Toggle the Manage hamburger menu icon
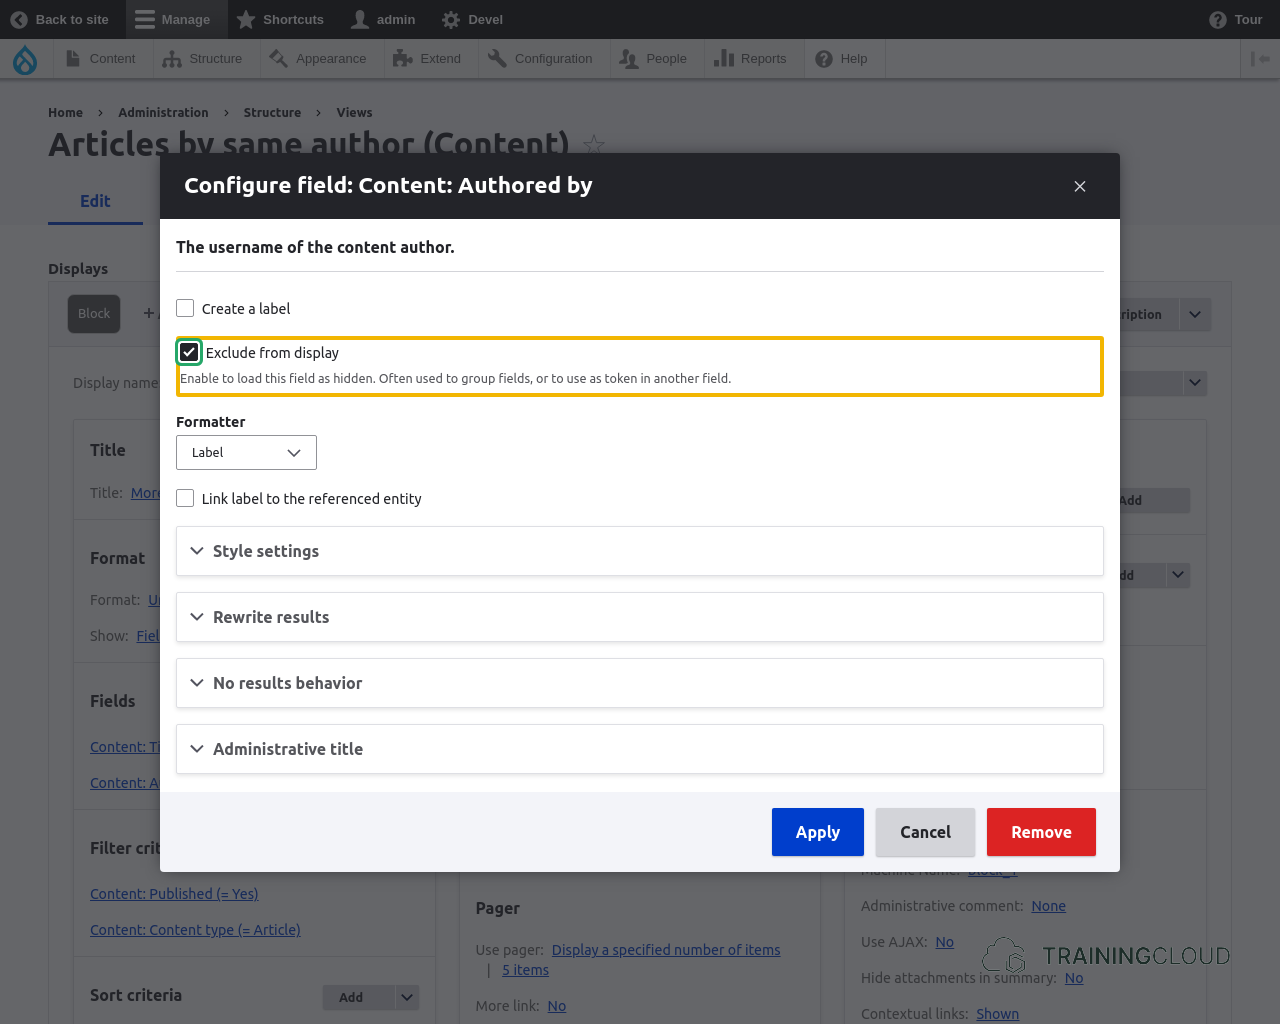Screen dimensions: 1280x1024 145,19
